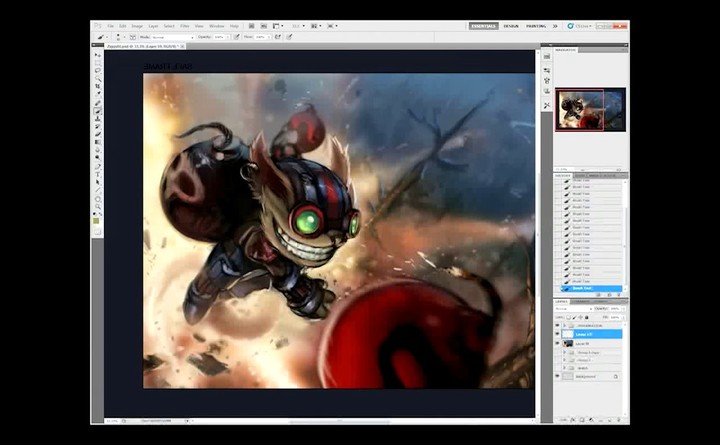The height and width of the screenshot is (445, 720).
Task: Create new snapshot in History panel
Action: pyautogui.click(x=609, y=294)
